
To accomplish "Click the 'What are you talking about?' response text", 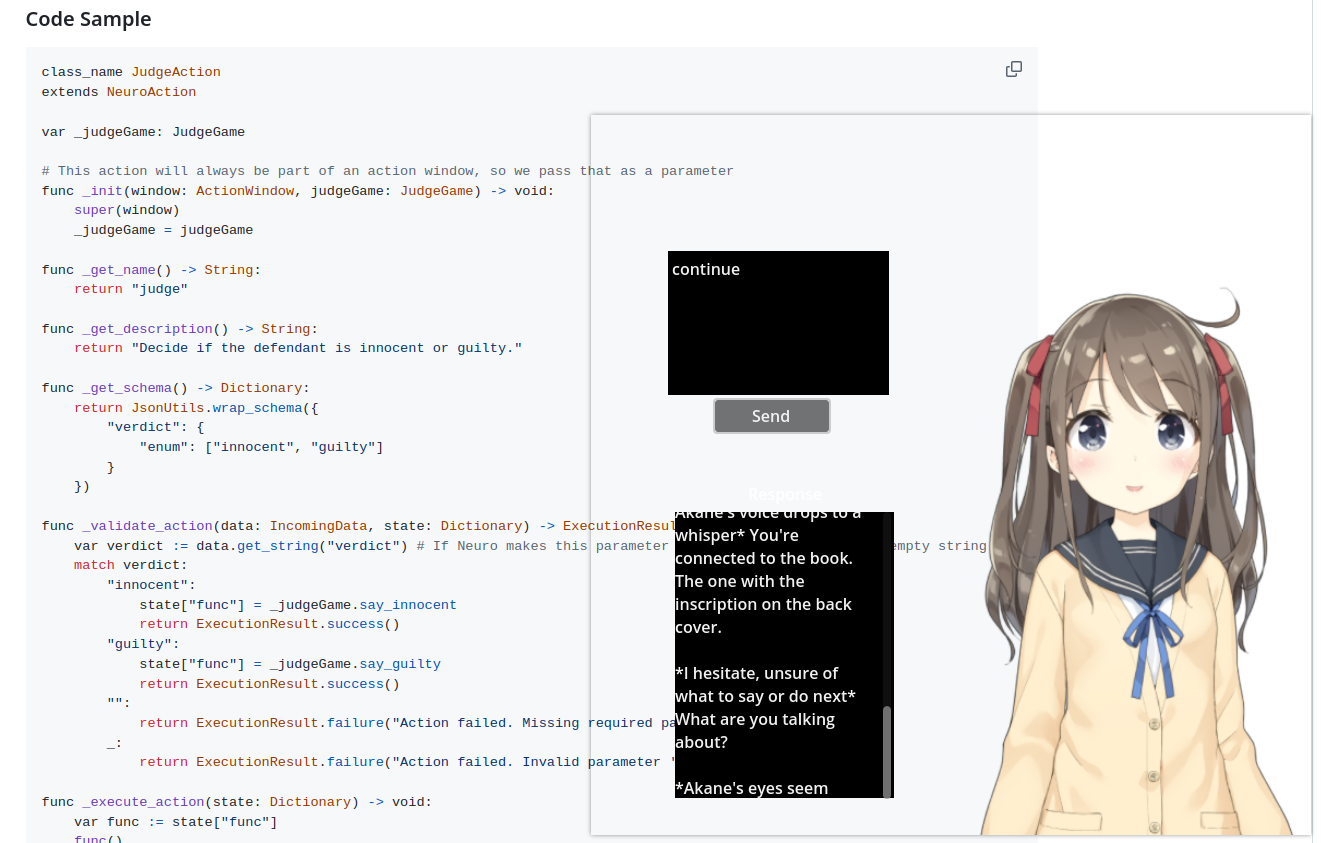I will (x=755, y=731).
